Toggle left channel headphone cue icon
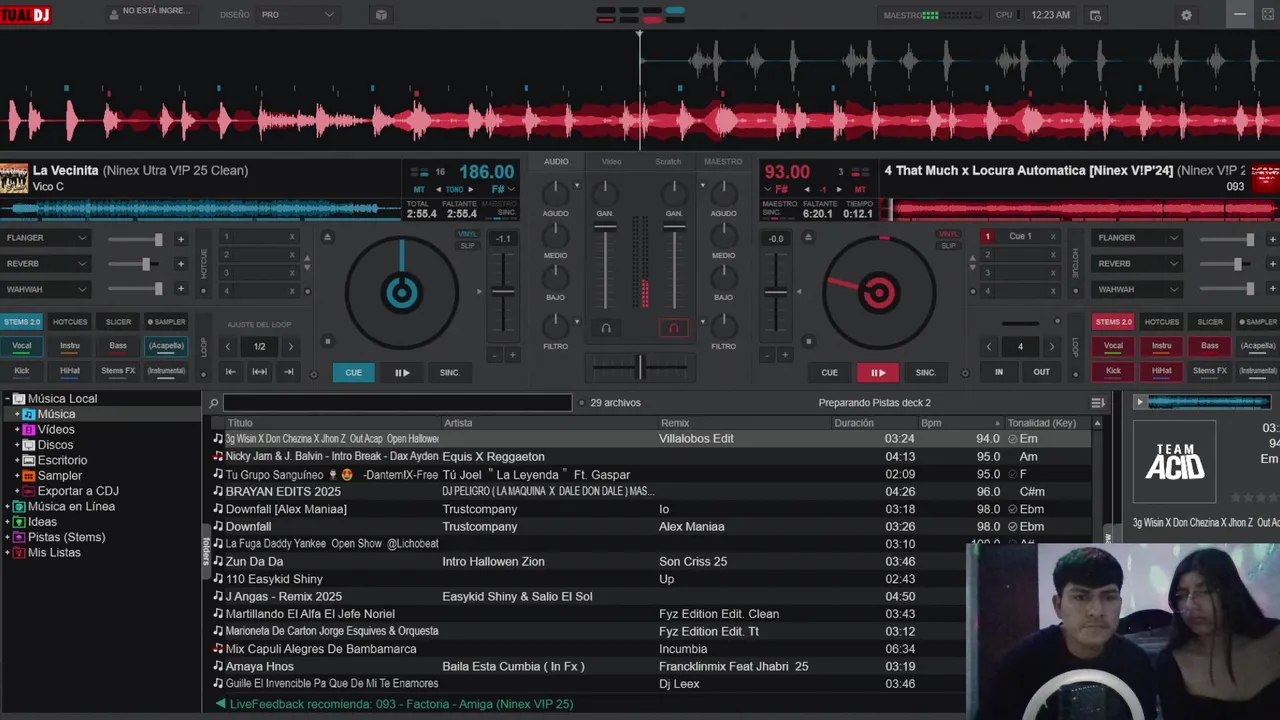Screen dimensions: 1280x720 tap(605, 328)
